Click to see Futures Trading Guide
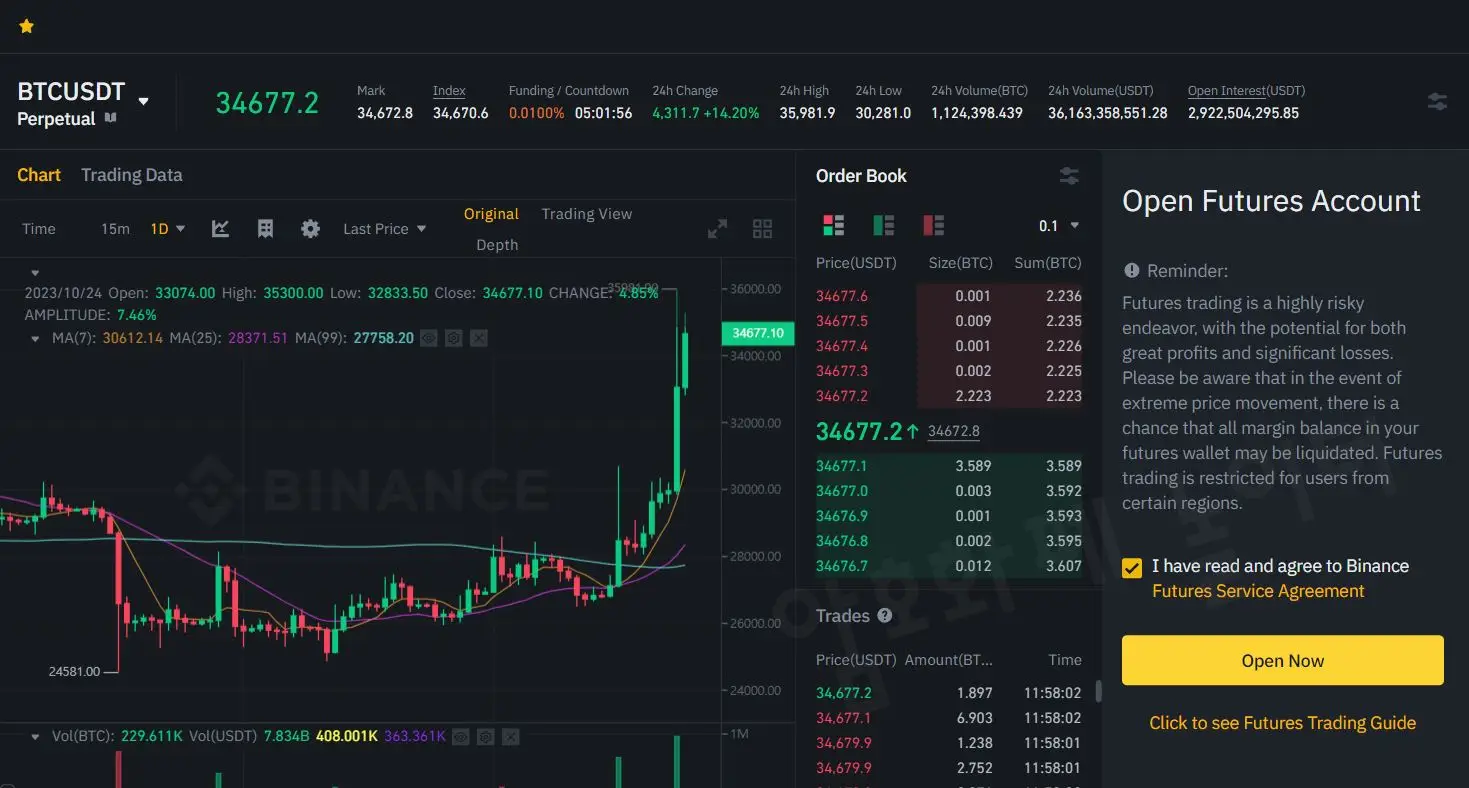1469x788 pixels. (x=1283, y=723)
